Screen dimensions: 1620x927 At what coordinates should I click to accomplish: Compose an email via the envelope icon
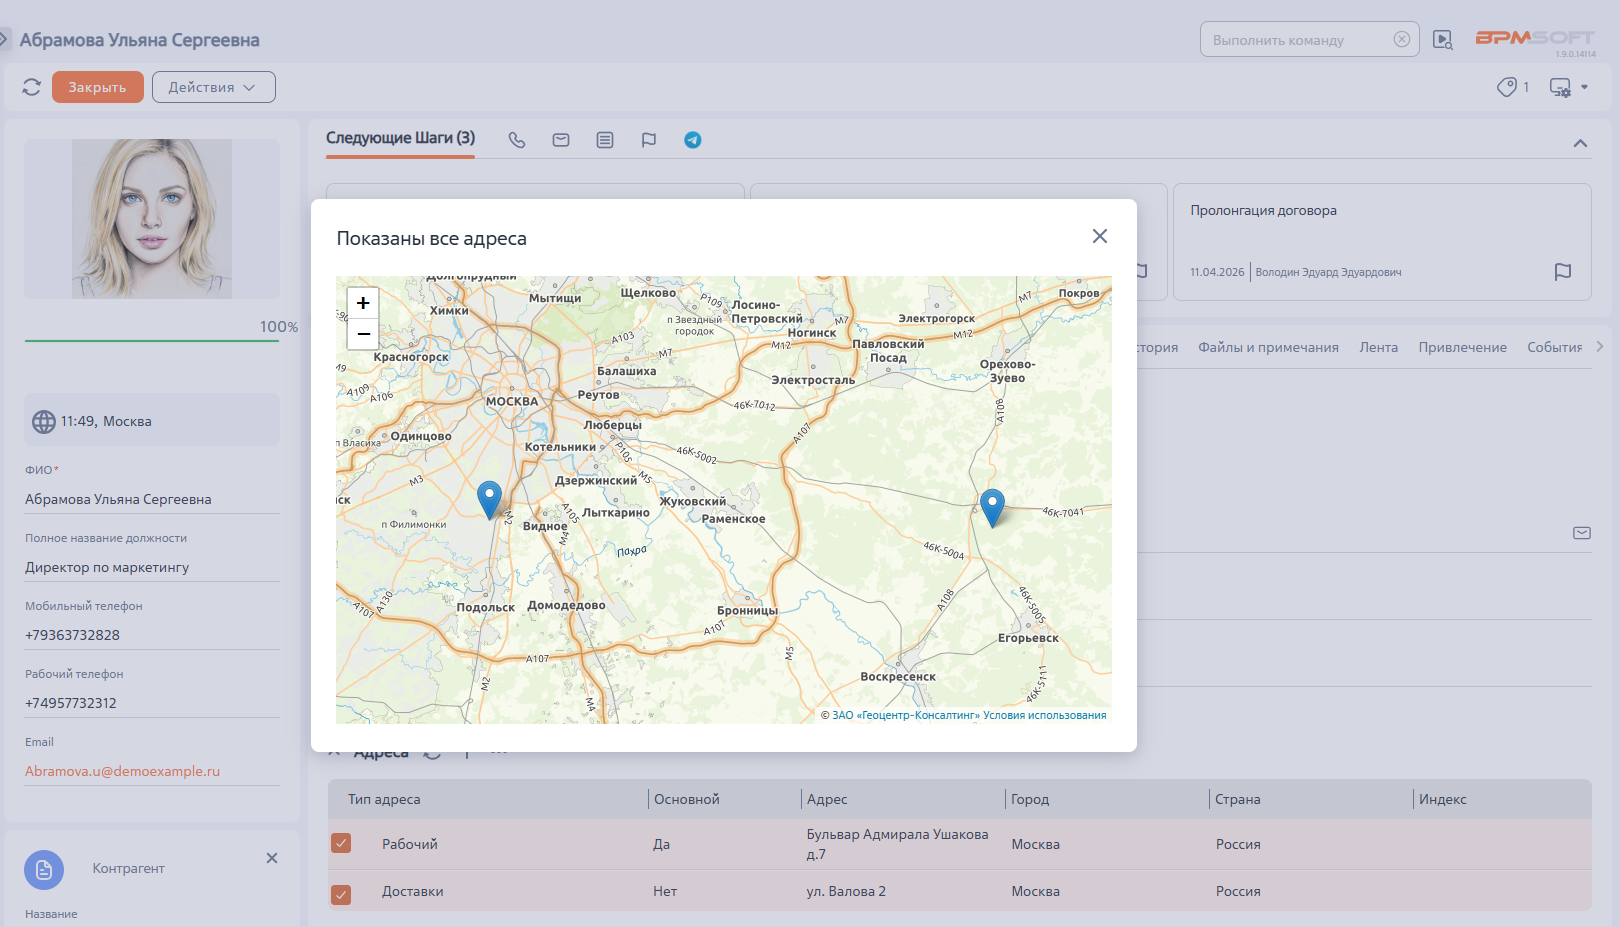point(561,140)
